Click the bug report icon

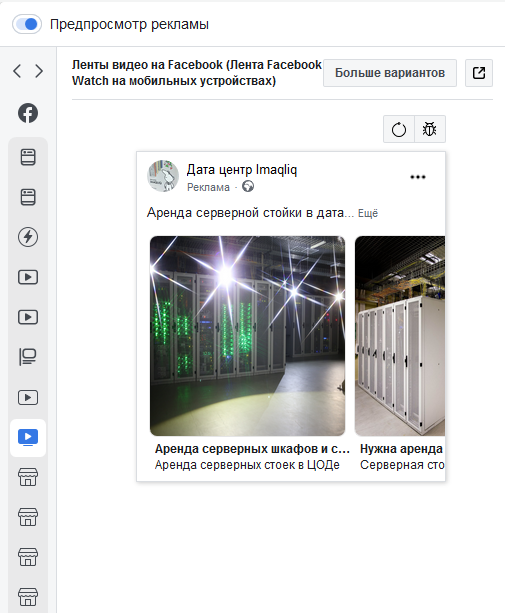pyautogui.click(x=430, y=129)
